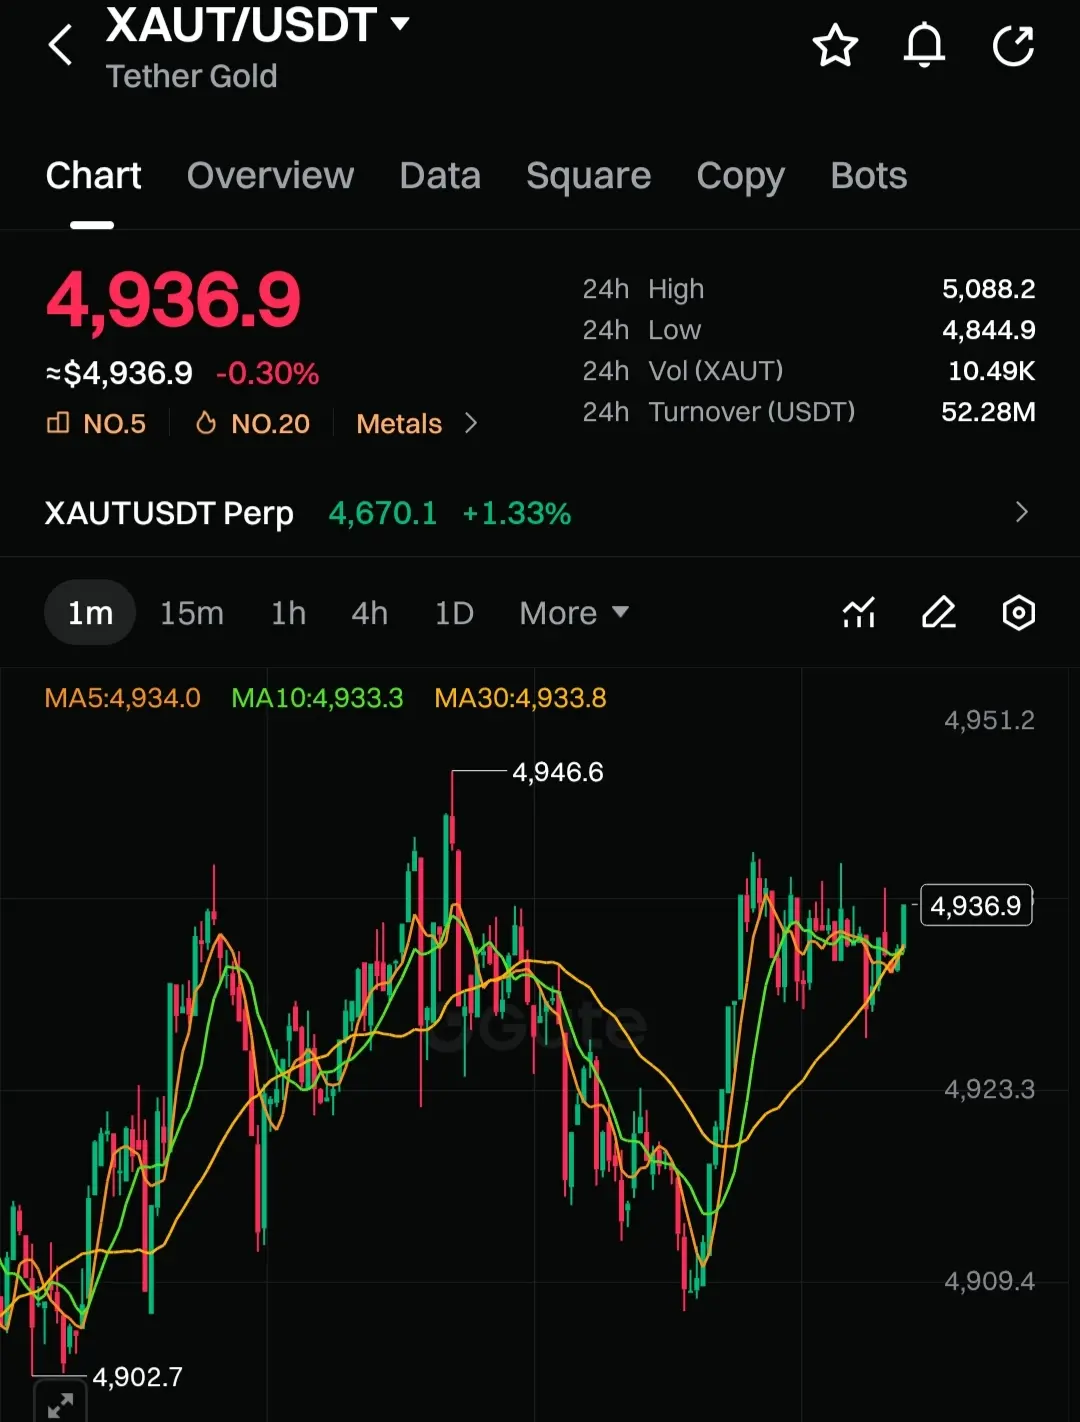Tap the large 4,936.9 price
This screenshot has height=1422, width=1080.
[173, 300]
